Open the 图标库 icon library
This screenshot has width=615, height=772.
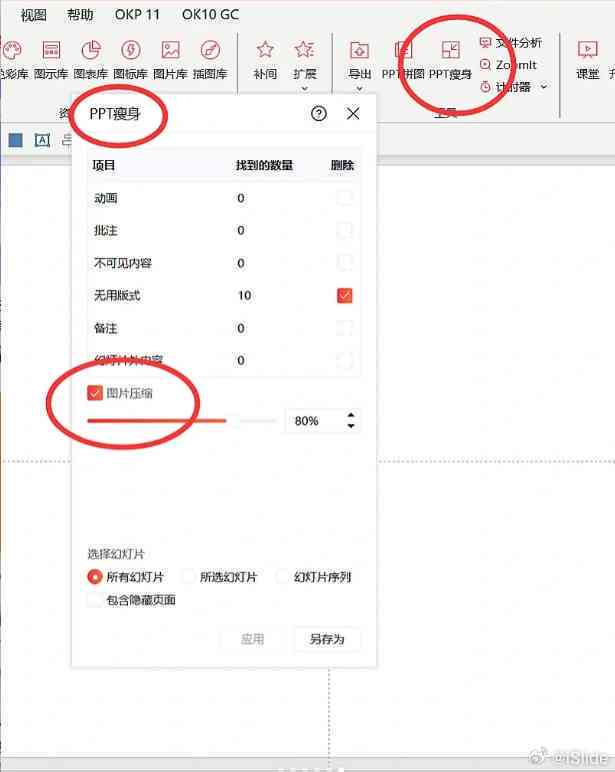130,60
